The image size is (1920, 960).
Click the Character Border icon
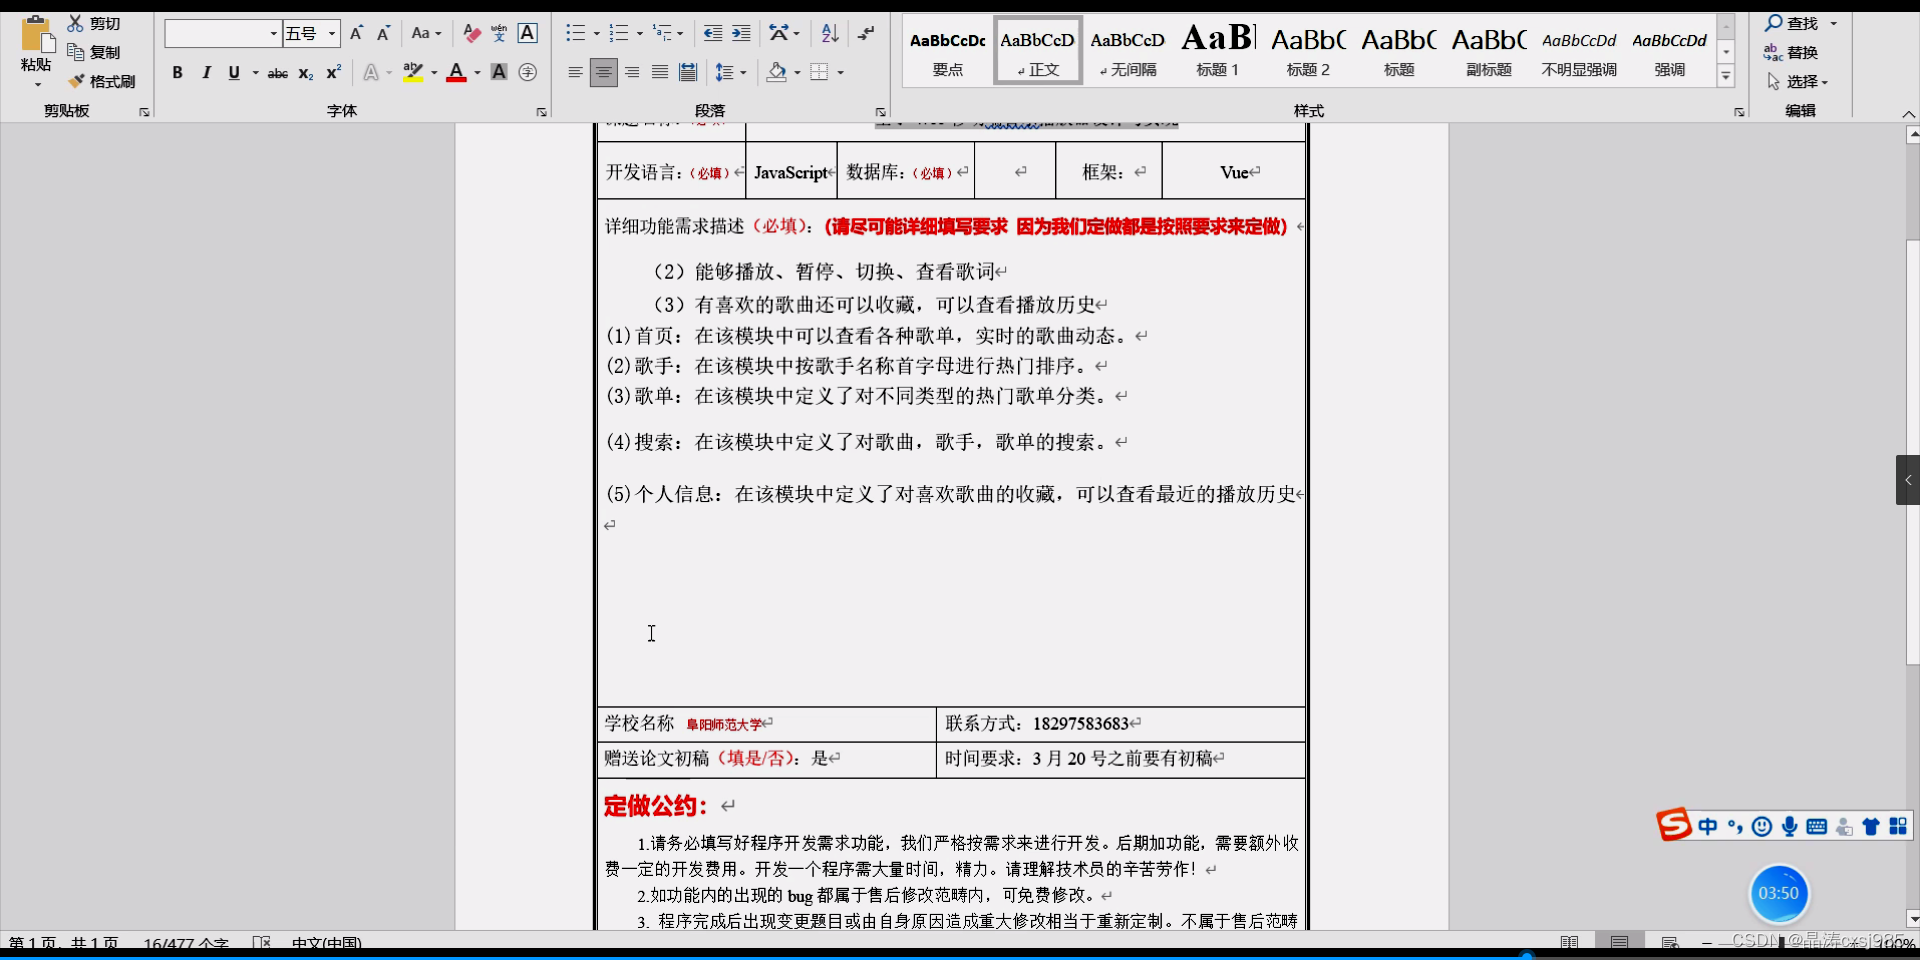[528, 34]
